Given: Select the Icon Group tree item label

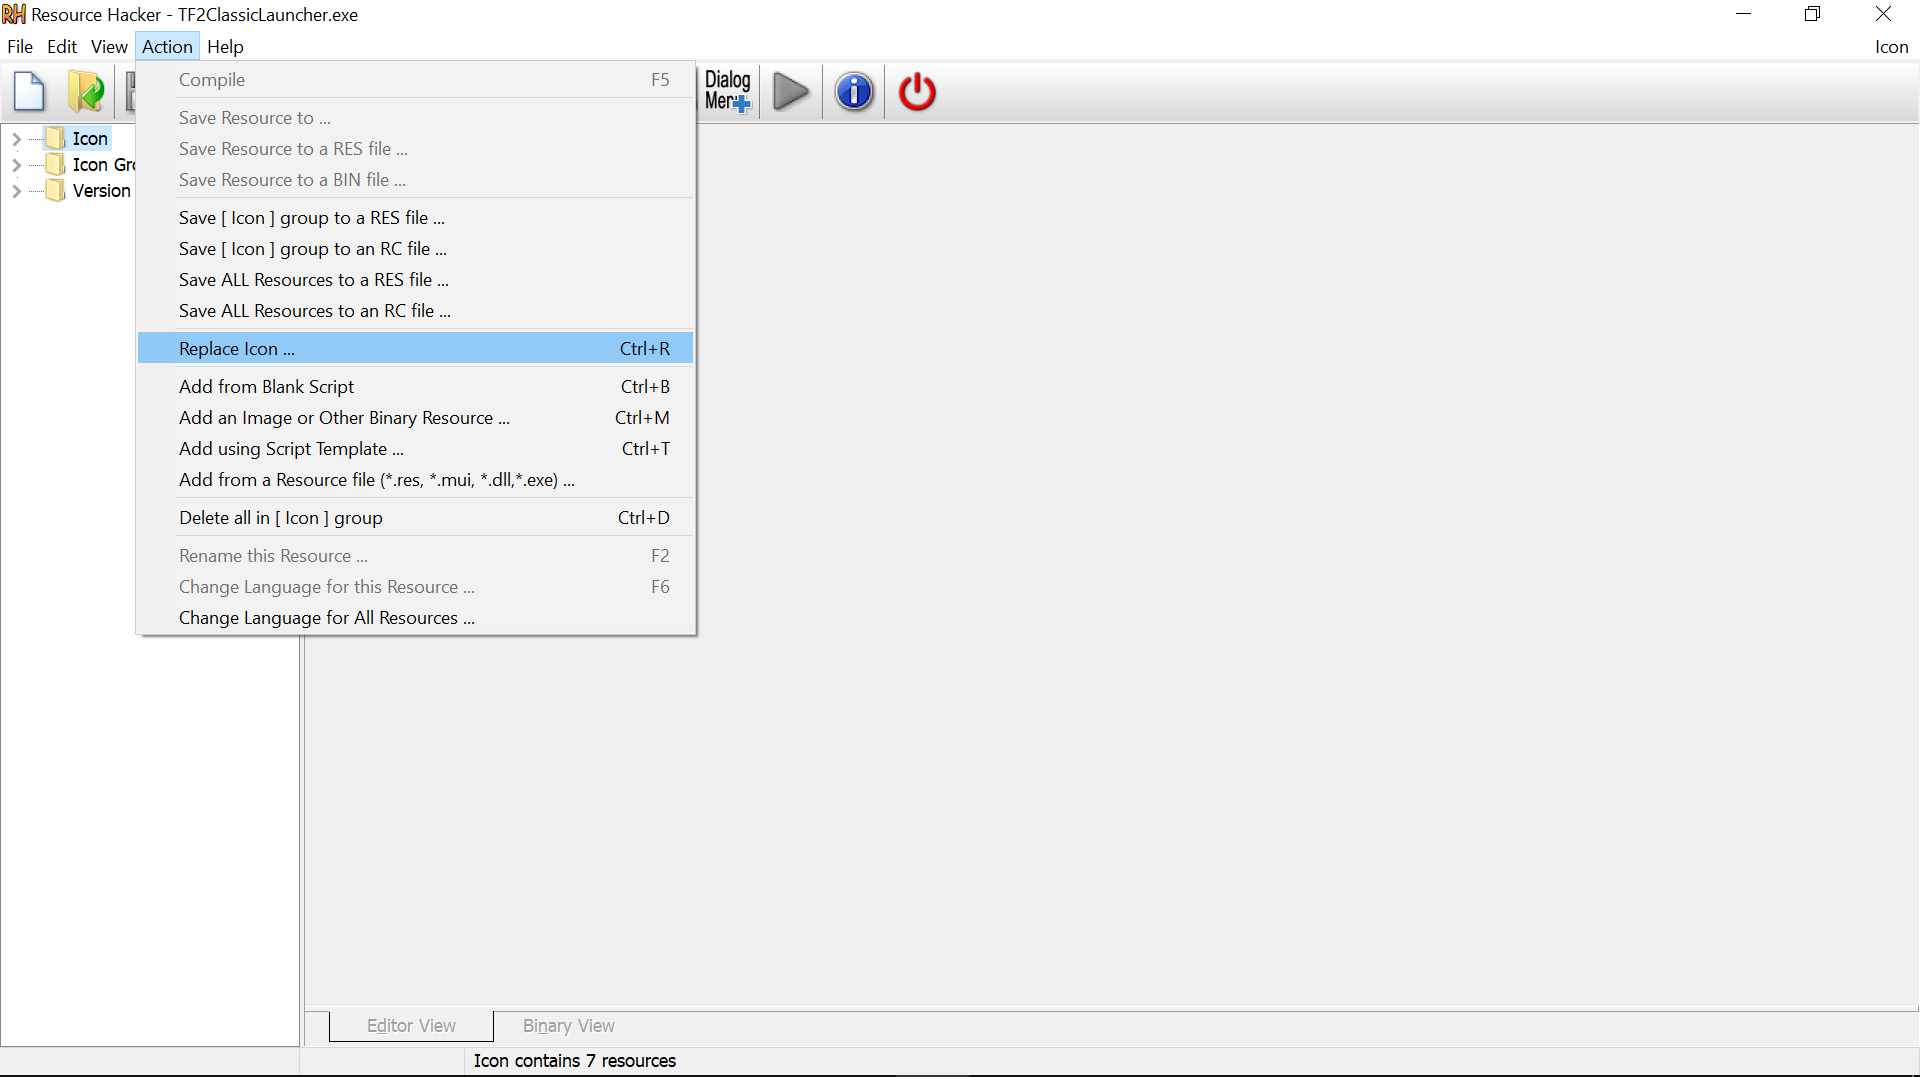Looking at the screenshot, I should pyautogui.click(x=103, y=165).
